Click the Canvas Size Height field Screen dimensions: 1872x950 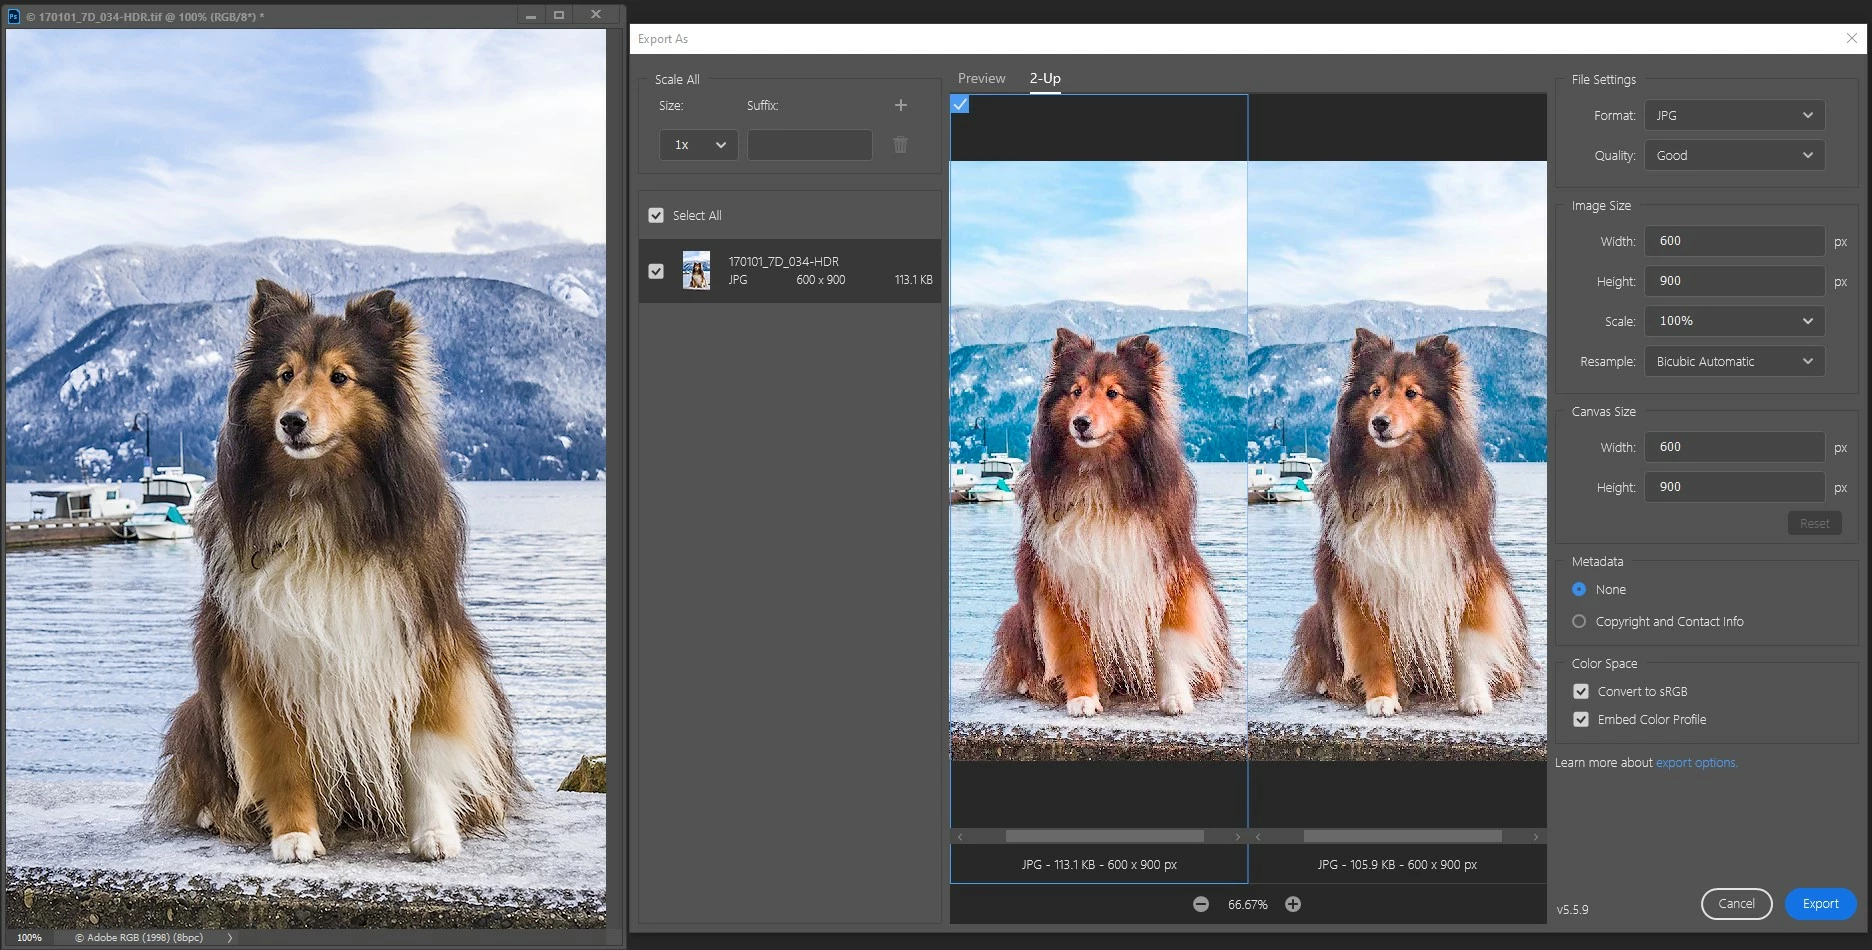(x=1735, y=487)
